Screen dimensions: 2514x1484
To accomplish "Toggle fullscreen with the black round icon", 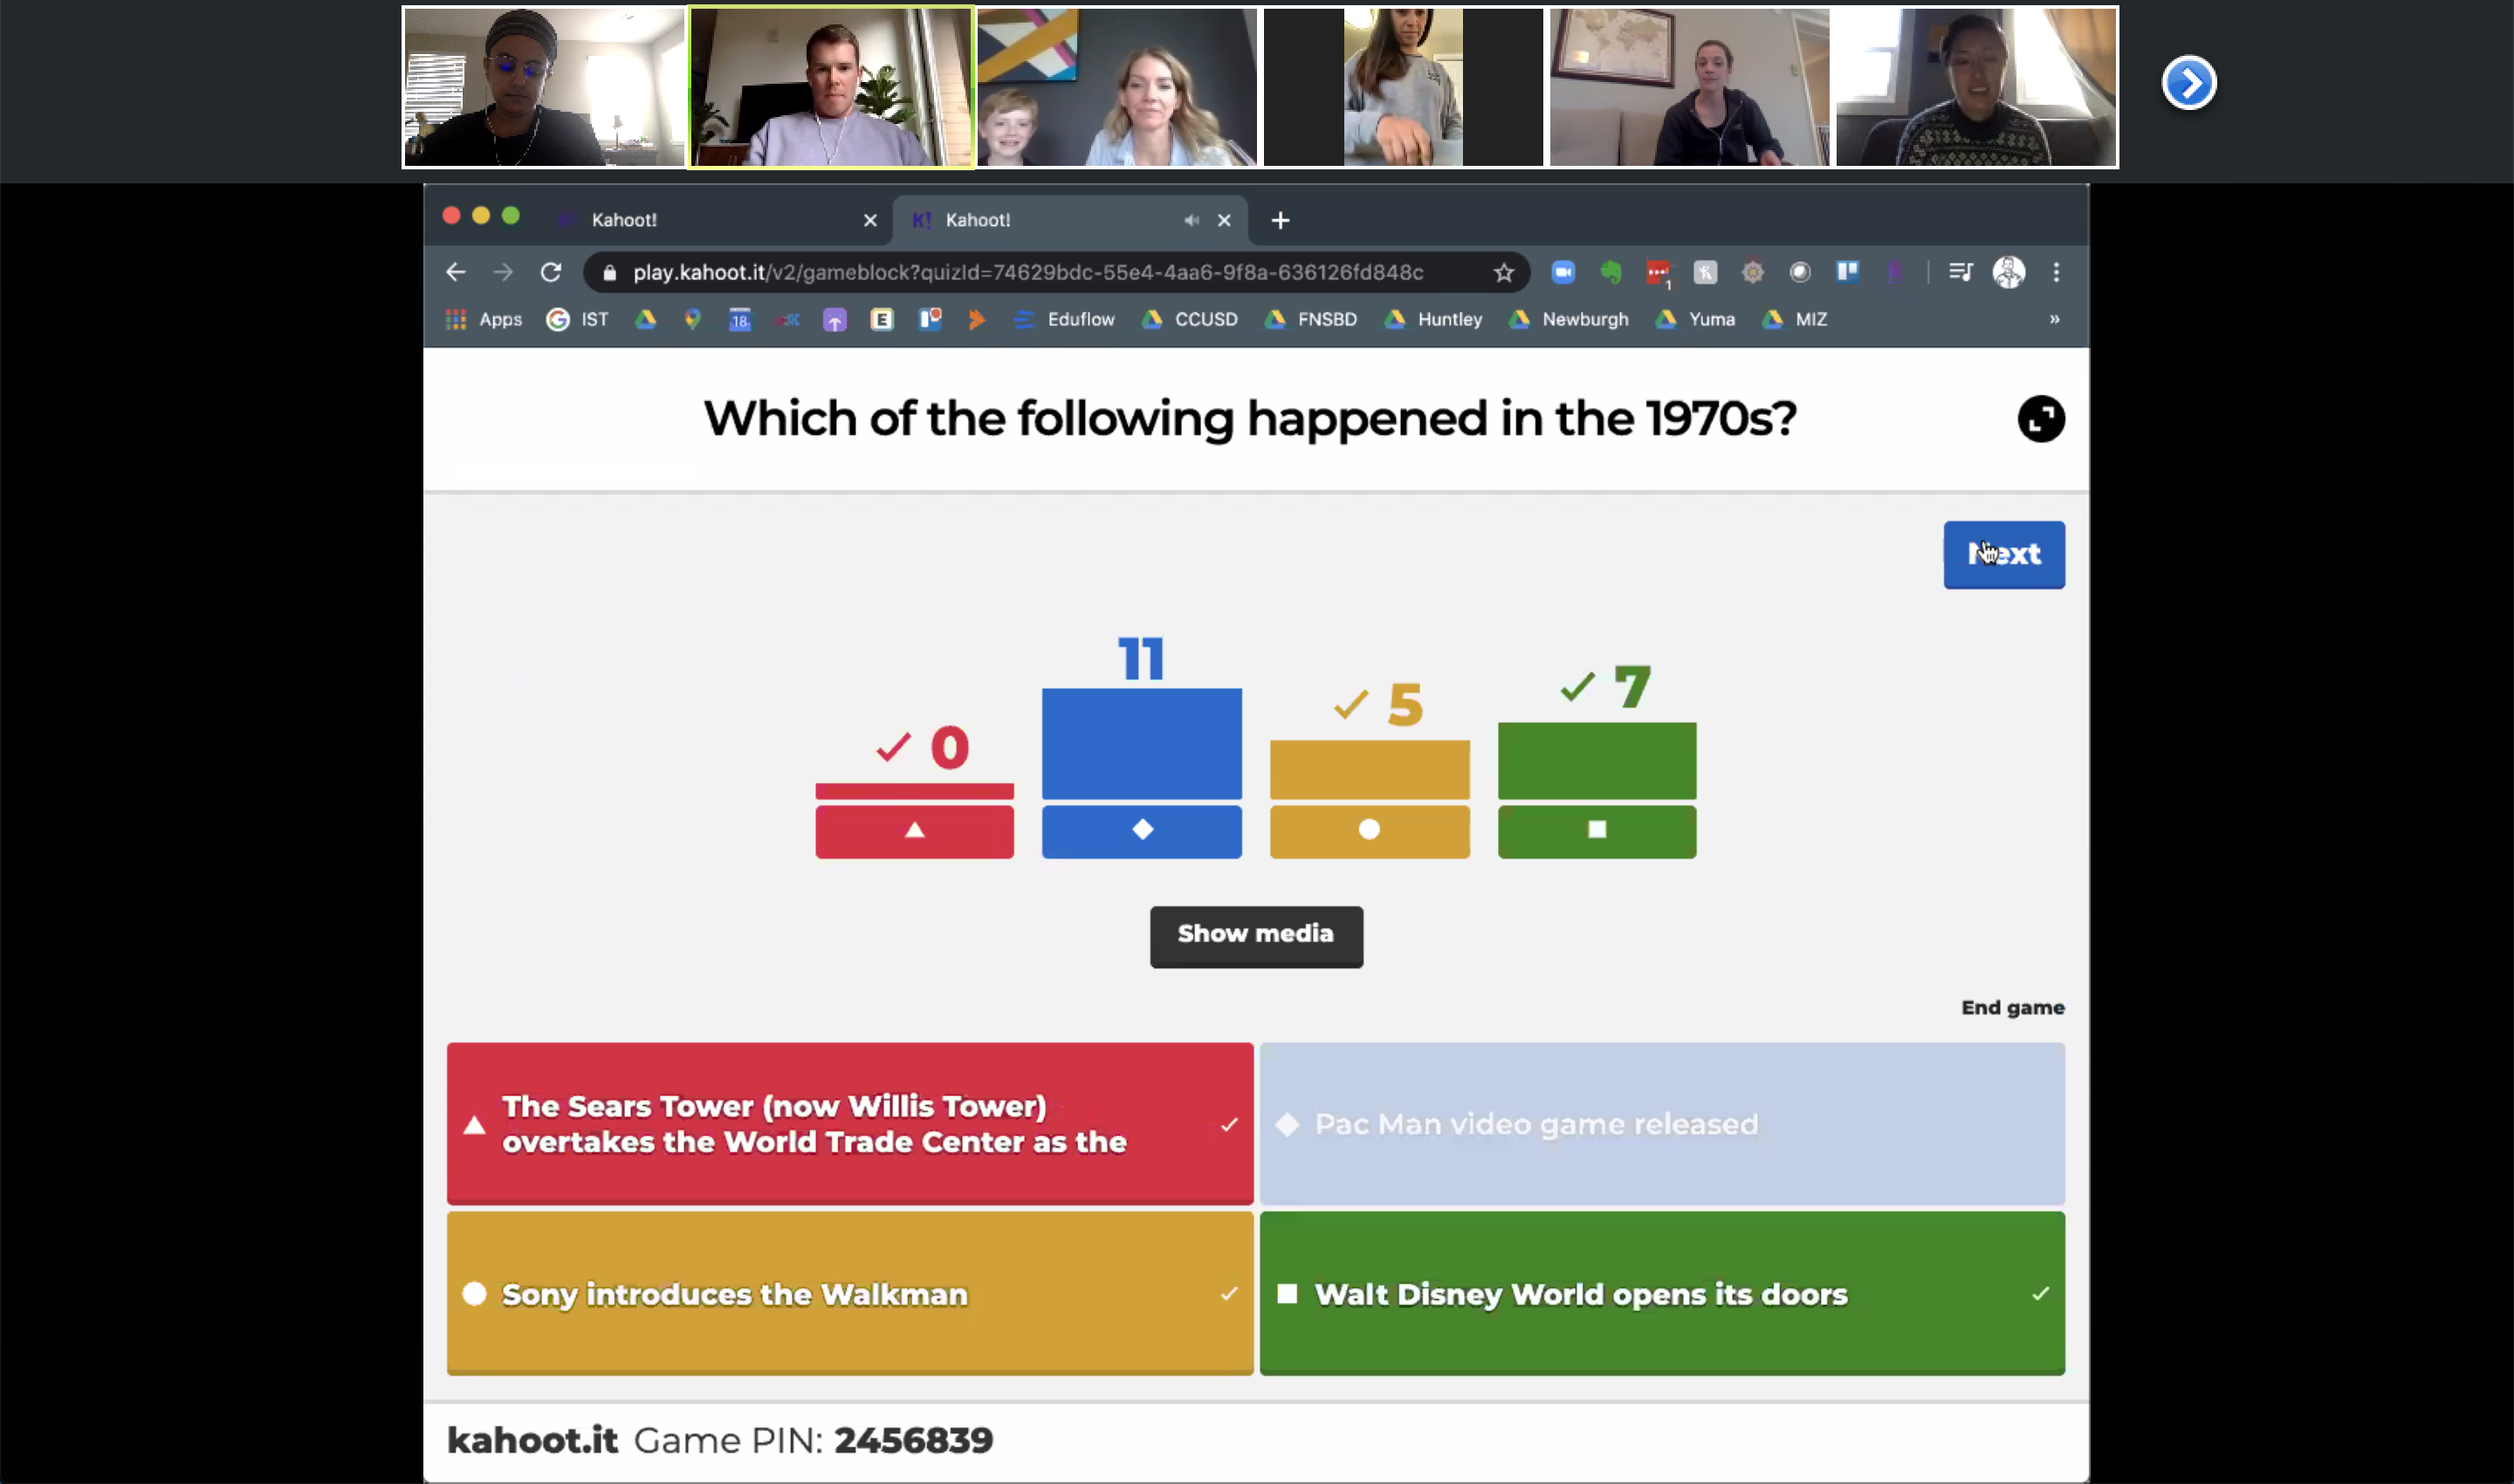I will 2041,419.
